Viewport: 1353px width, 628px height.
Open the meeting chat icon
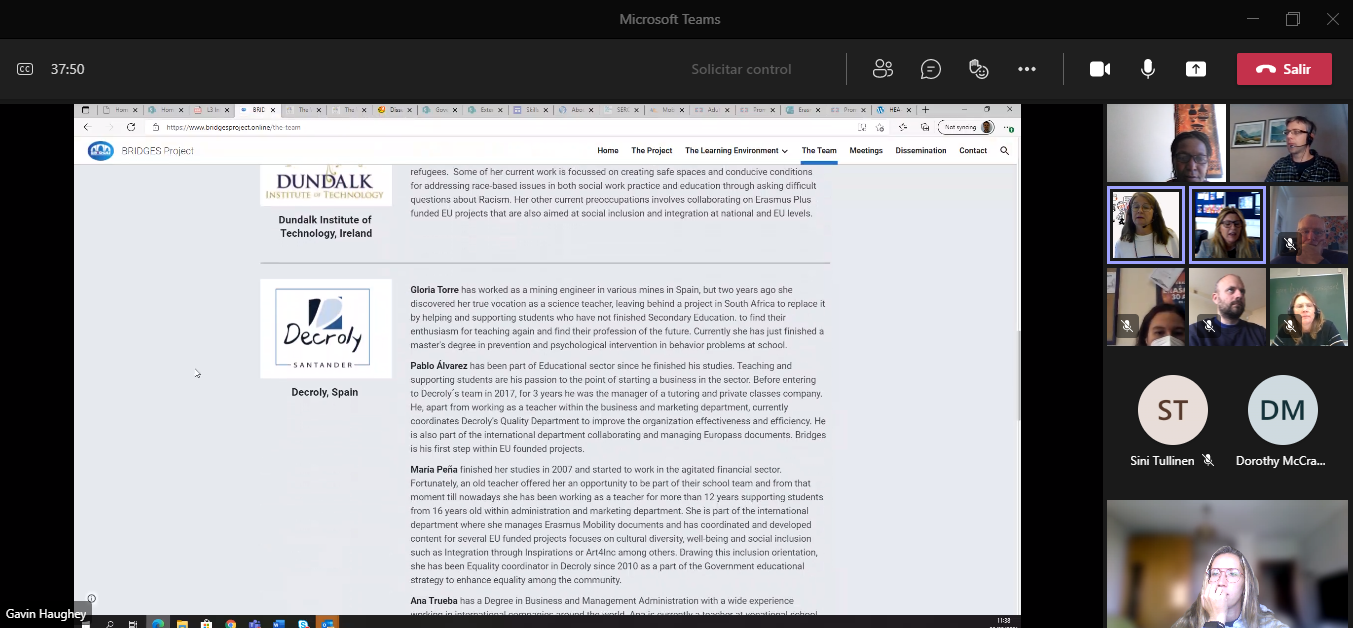931,69
